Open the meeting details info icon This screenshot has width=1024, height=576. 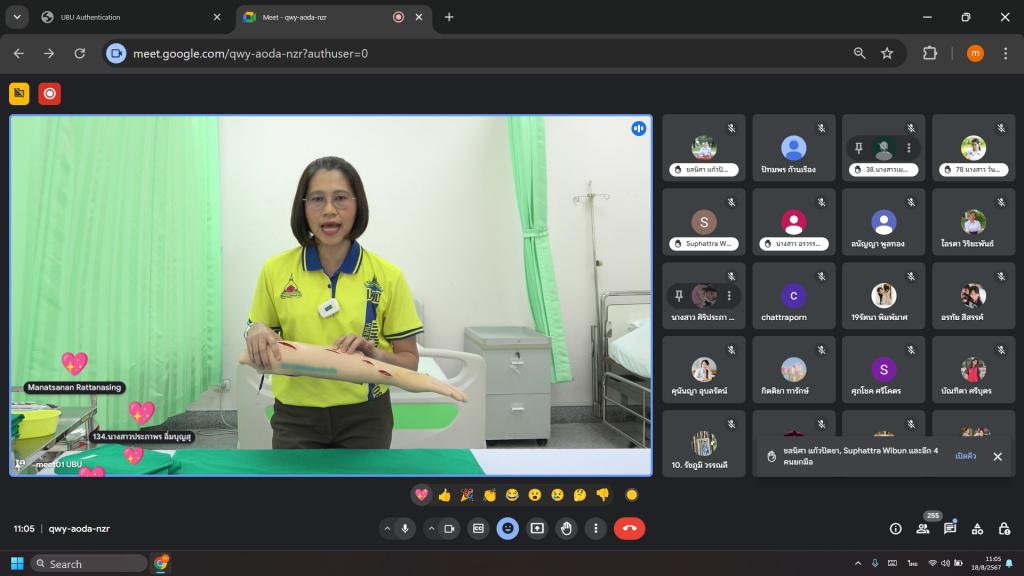[x=895, y=528]
